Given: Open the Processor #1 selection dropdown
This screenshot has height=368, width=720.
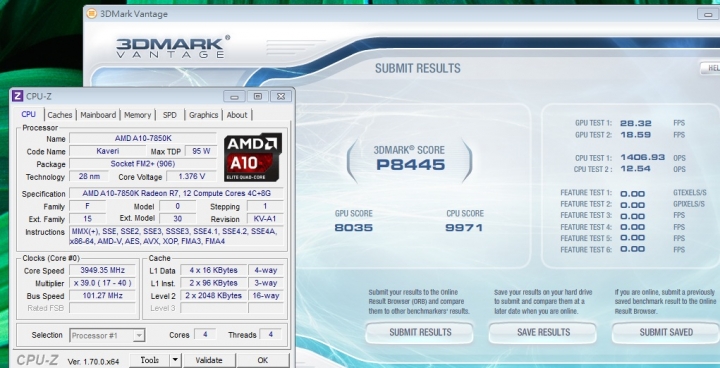Looking at the screenshot, I should pos(107,335).
